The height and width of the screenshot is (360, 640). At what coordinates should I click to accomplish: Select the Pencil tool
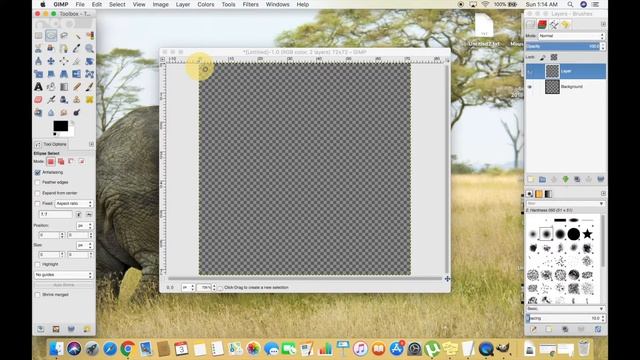tap(77, 87)
